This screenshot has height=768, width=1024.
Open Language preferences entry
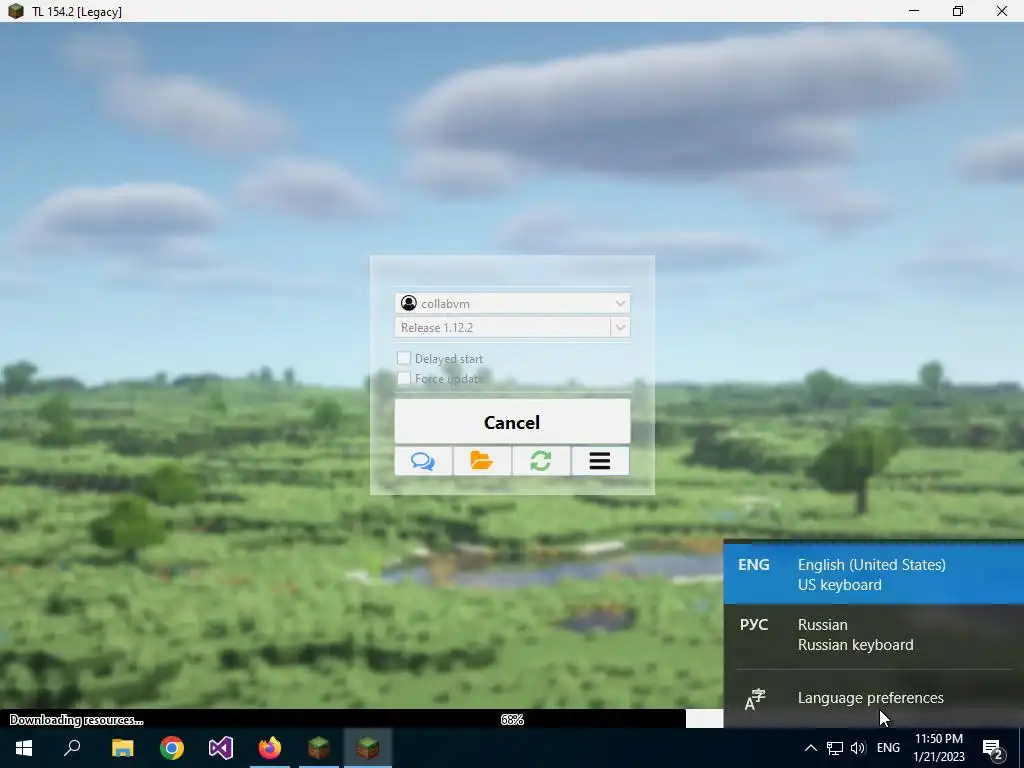[x=874, y=698]
